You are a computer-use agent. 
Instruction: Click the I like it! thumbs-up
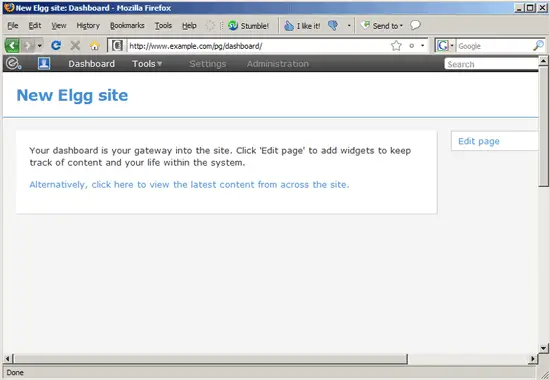click(x=302, y=26)
